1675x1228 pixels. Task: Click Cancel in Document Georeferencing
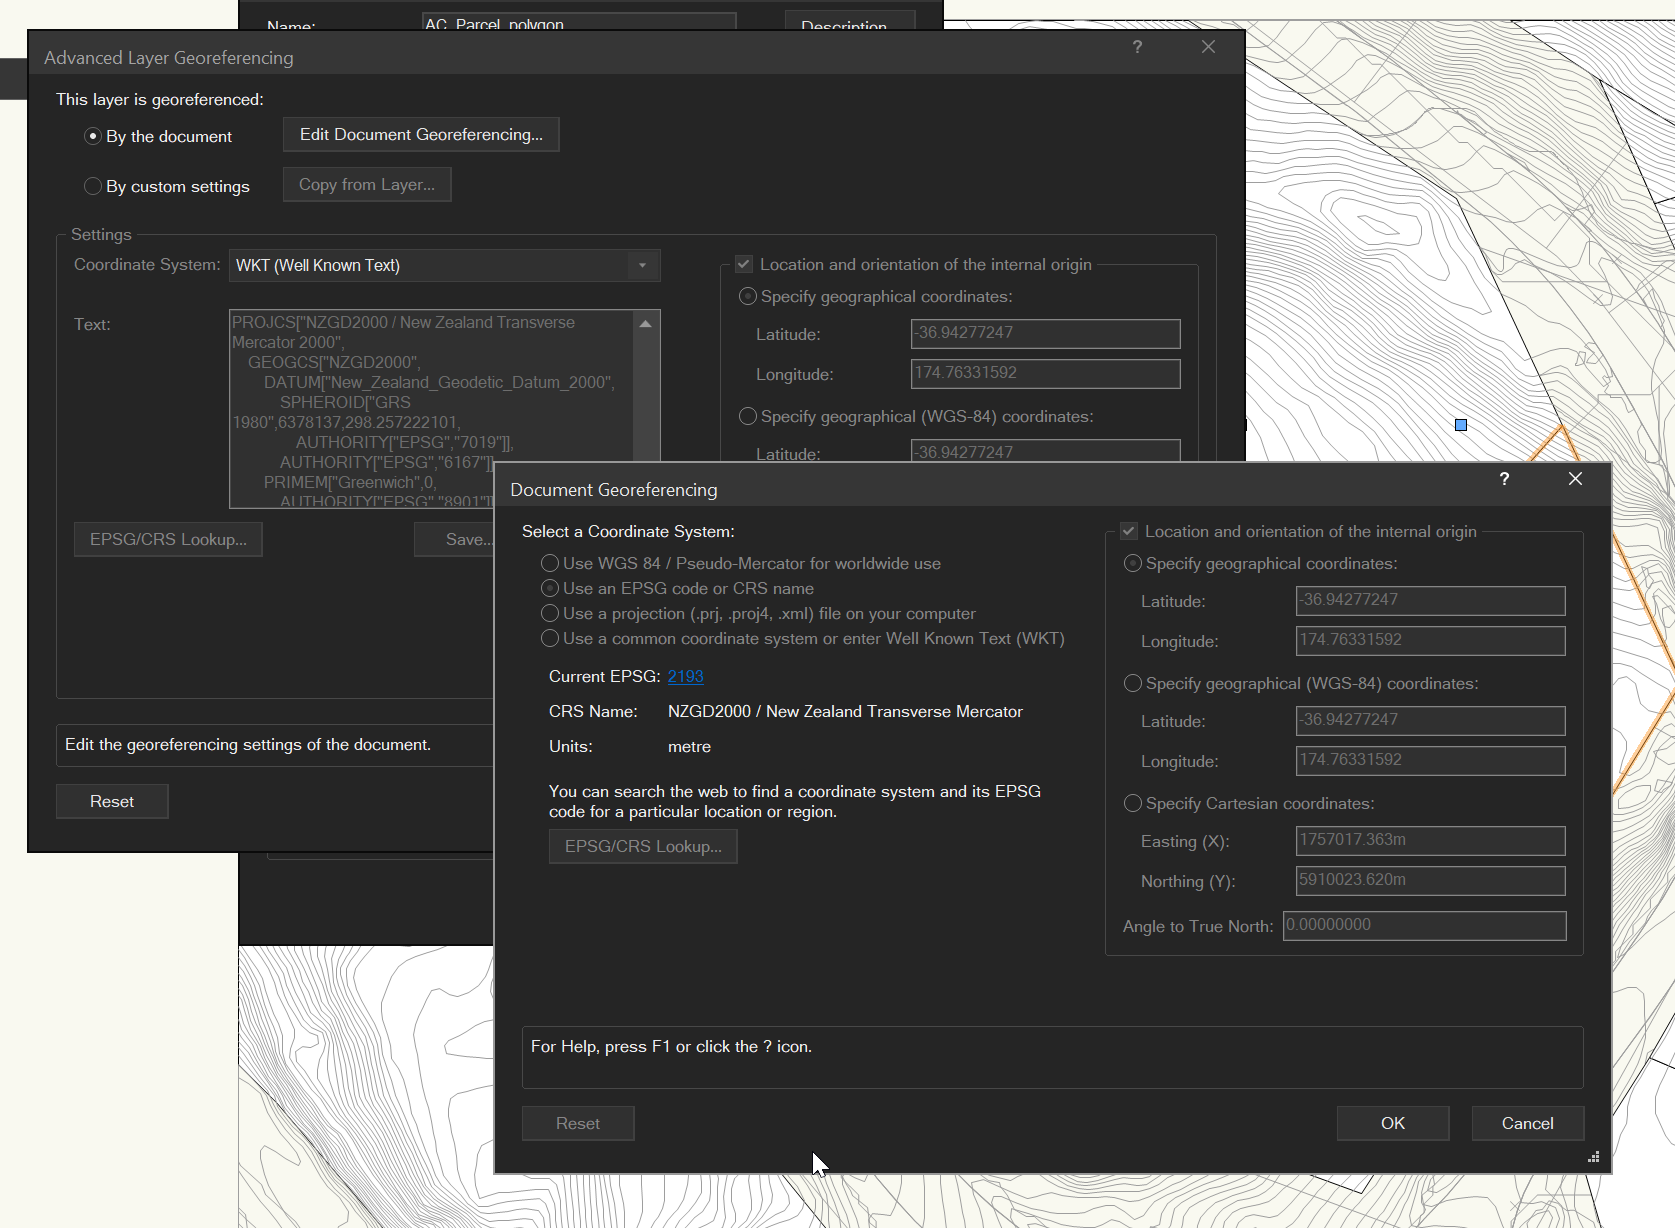(x=1527, y=1123)
